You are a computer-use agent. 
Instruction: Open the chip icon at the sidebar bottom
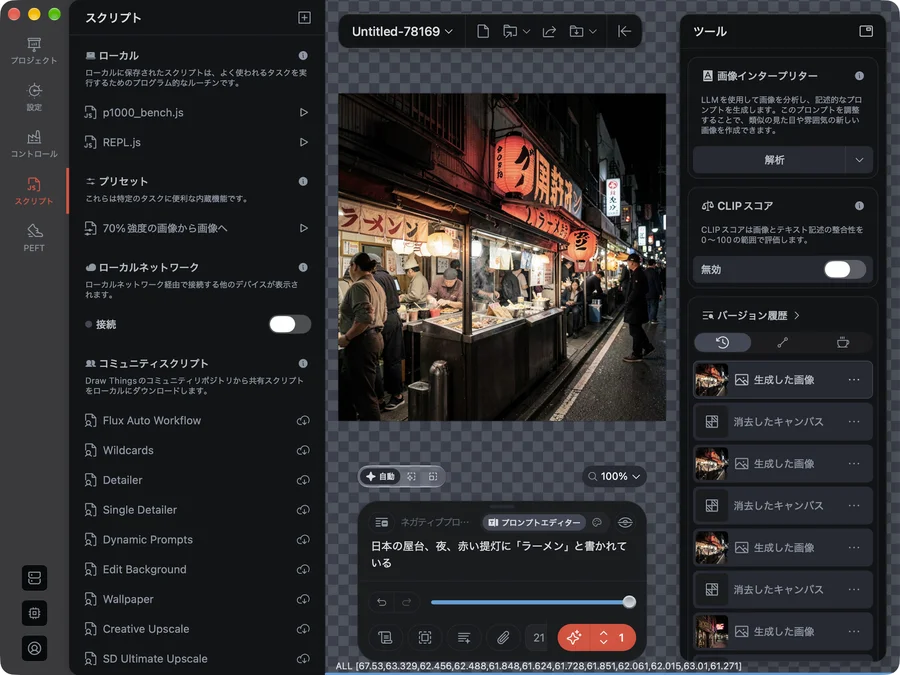pos(34,613)
